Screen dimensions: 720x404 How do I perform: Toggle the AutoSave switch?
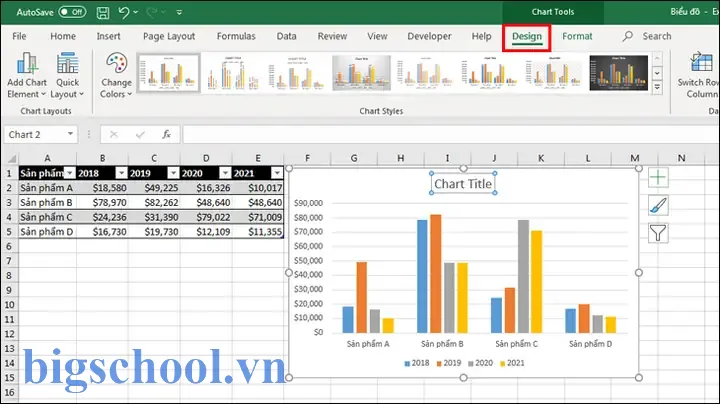point(72,12)
